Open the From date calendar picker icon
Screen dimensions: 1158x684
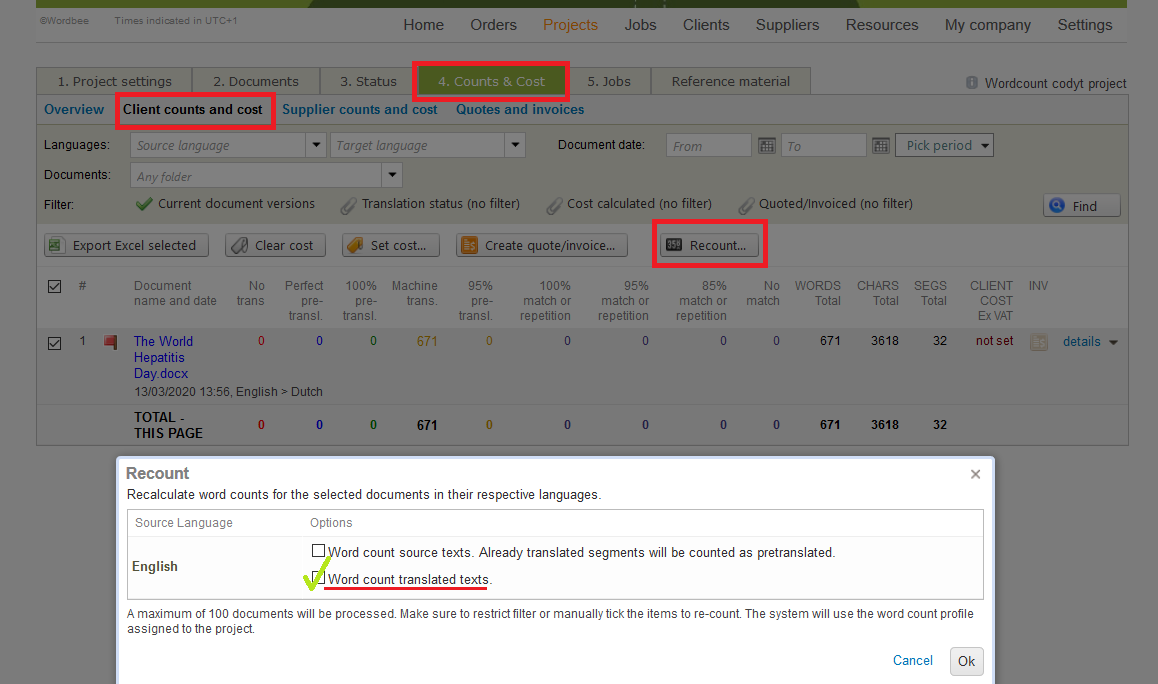(767, 146)
